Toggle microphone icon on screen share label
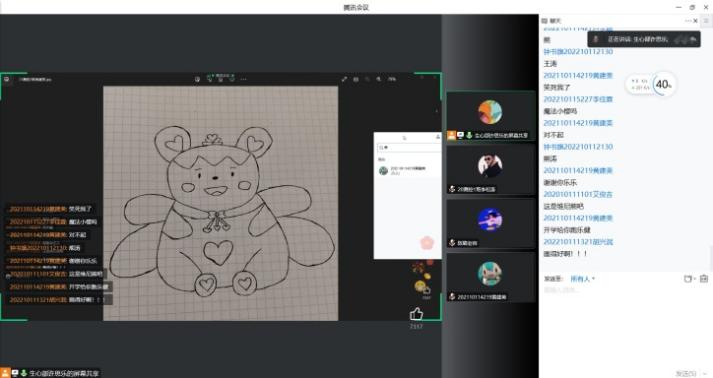The width and height of the screenshot is (713, 378). click(x=24, y=373)
